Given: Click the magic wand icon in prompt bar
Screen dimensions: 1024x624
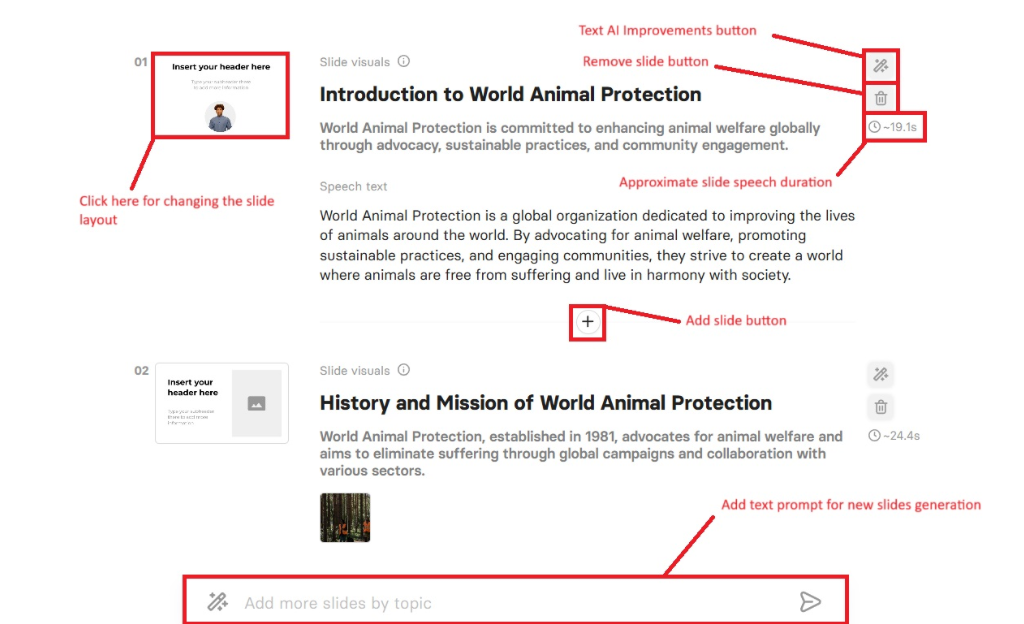Looking at the screenshot, I should [x=217, y=601].
